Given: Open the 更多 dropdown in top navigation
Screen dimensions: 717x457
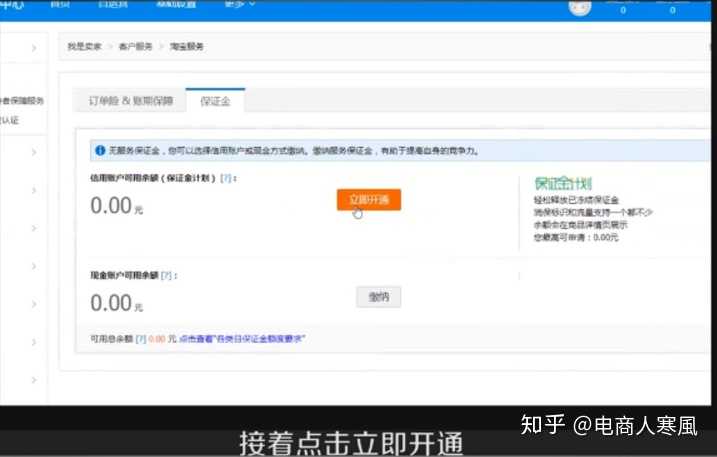Looking at the screenshot, I should click(x=237, y=5).
